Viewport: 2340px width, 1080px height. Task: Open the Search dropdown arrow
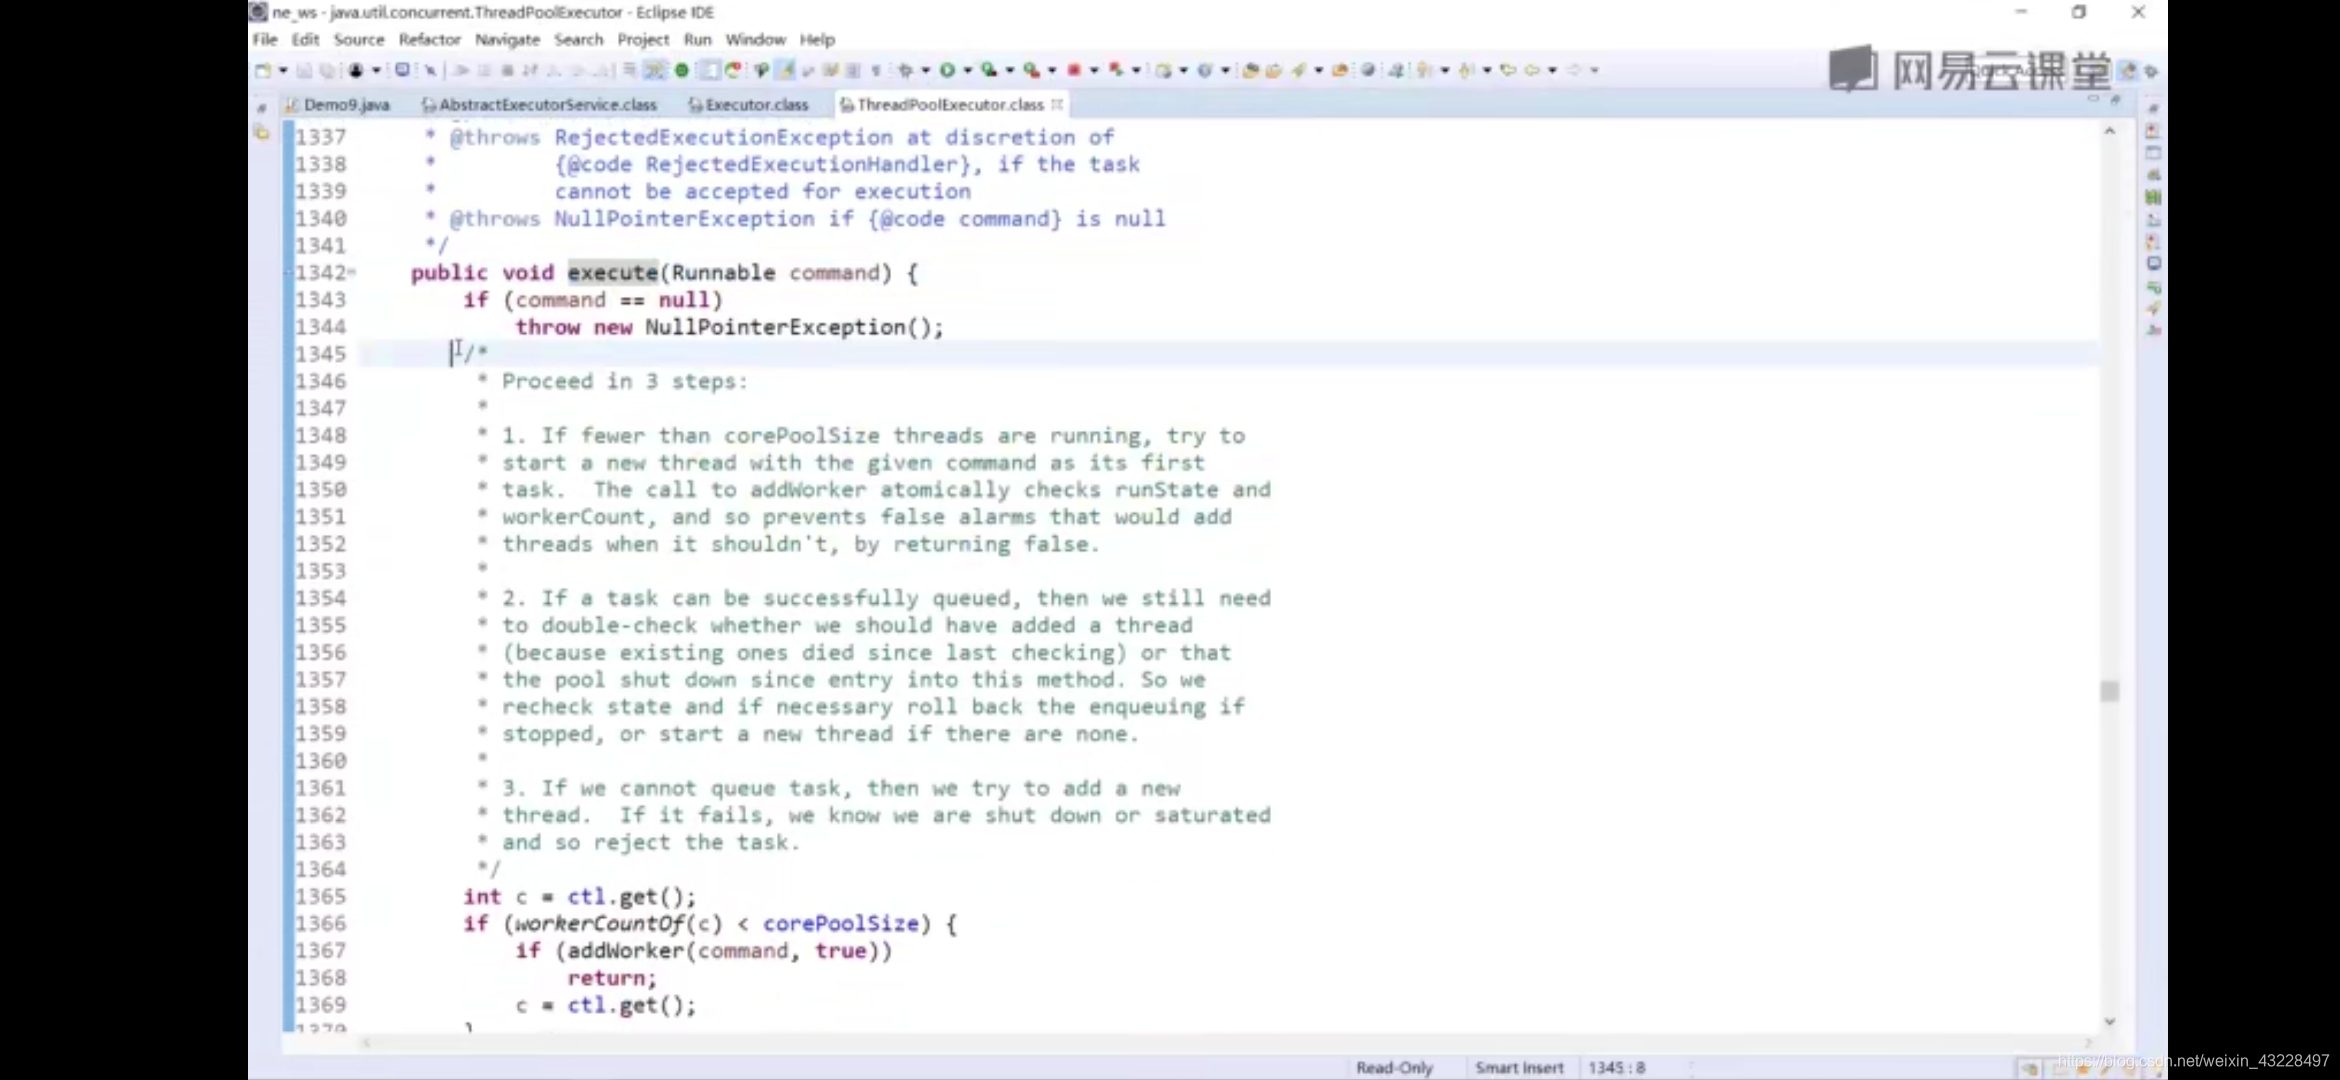[x=1319, y=70]
